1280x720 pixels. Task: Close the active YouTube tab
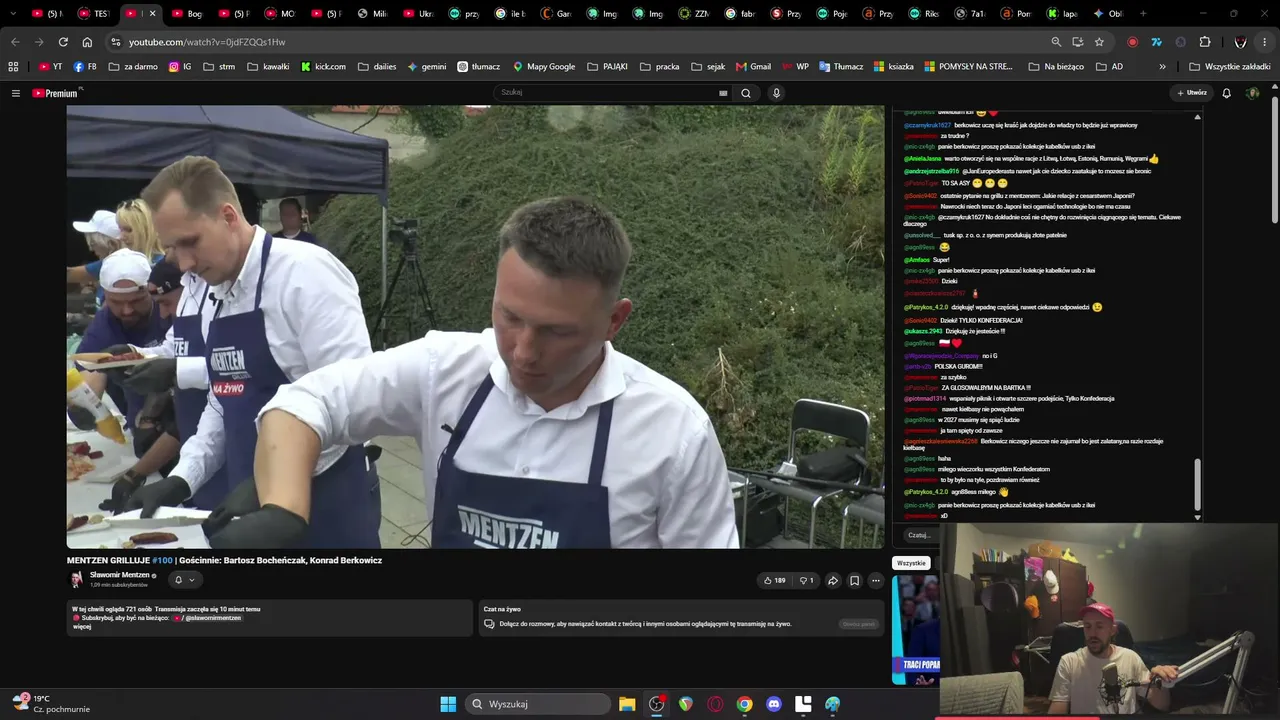point(152,14)
